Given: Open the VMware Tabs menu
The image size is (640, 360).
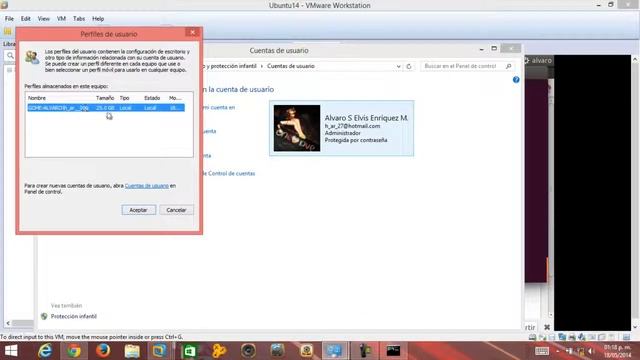Looking at the screenshot, I should [79, 19].
